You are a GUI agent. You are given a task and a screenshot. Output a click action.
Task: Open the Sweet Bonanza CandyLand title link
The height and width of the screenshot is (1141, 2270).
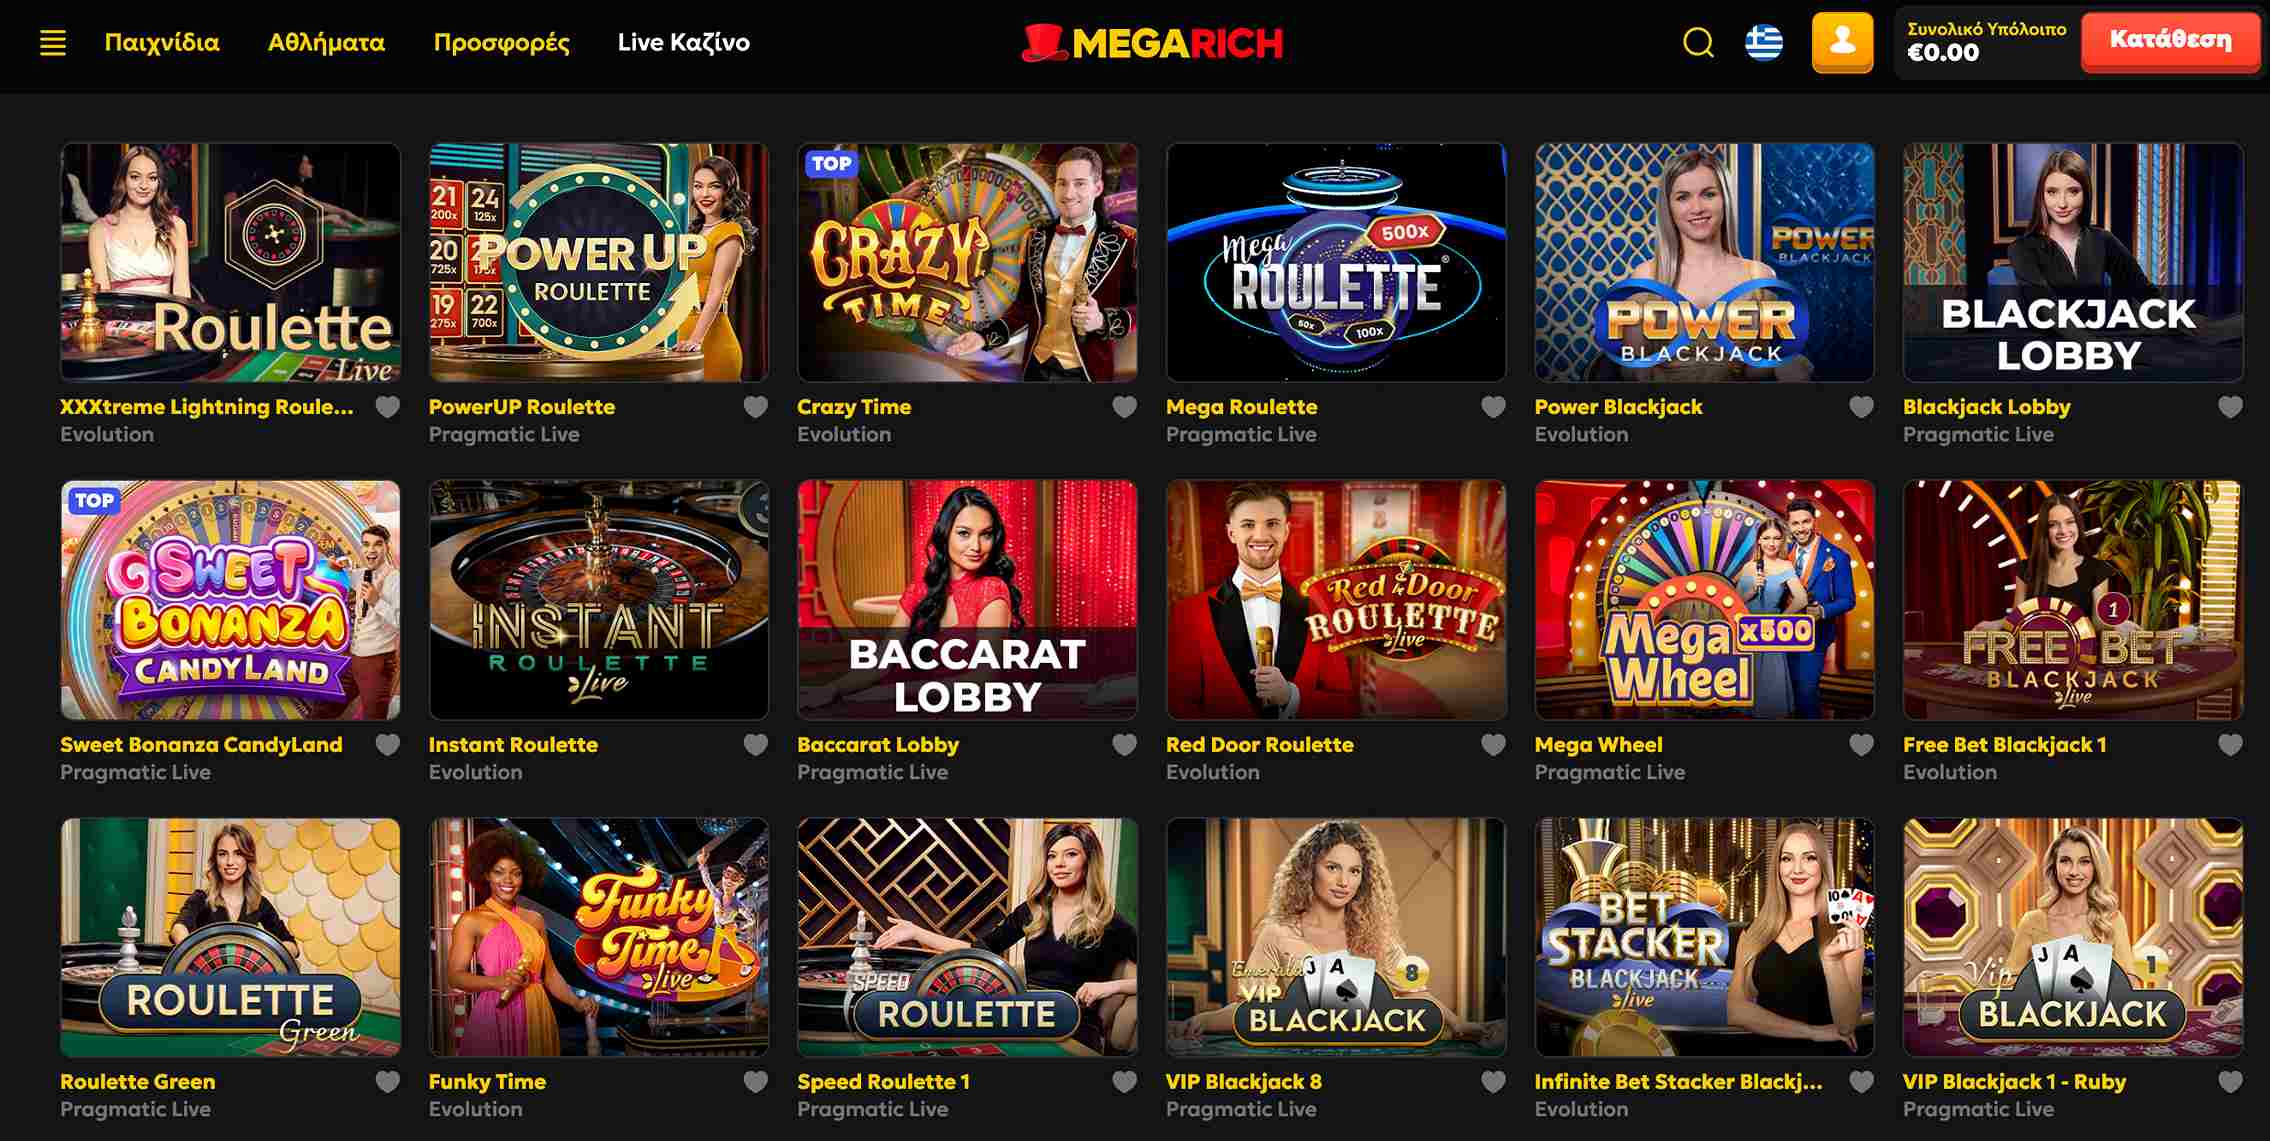pos(201,745)
